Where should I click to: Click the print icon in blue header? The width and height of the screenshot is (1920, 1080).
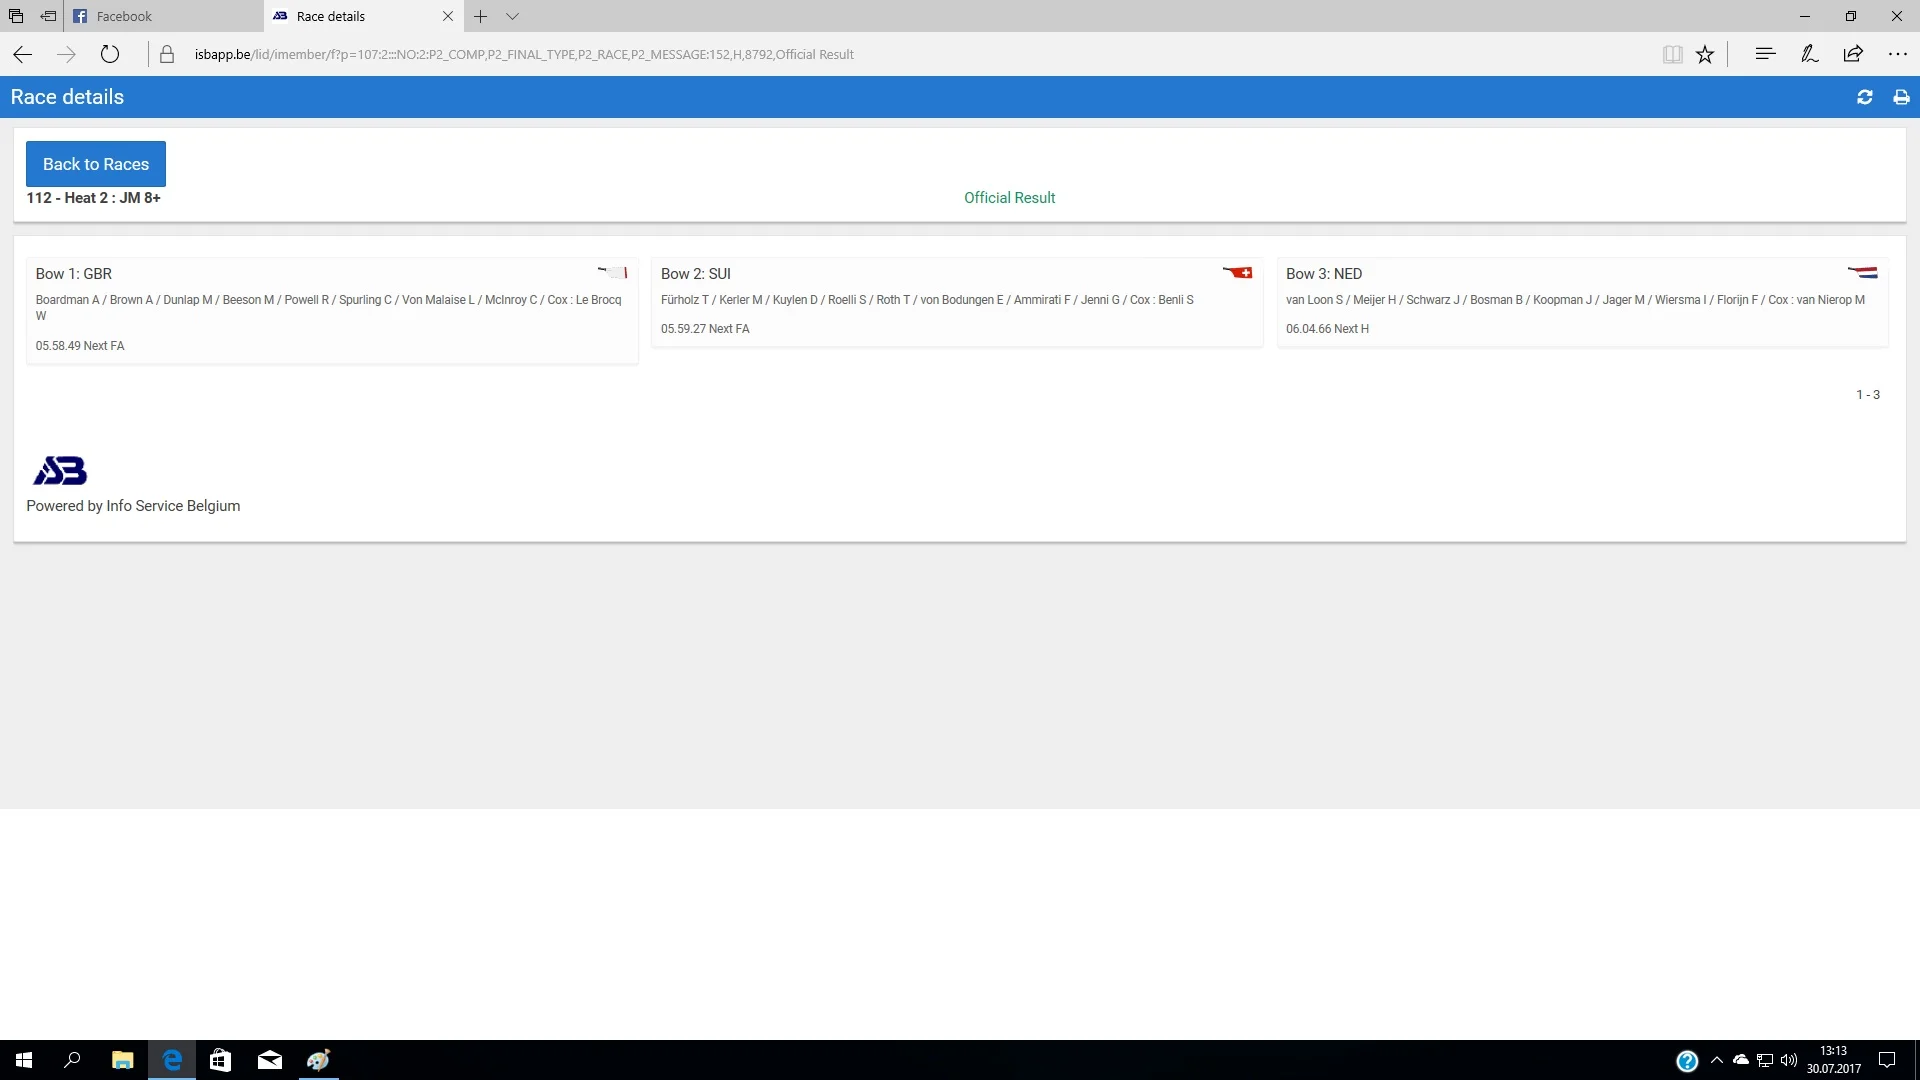point(1901,97)
